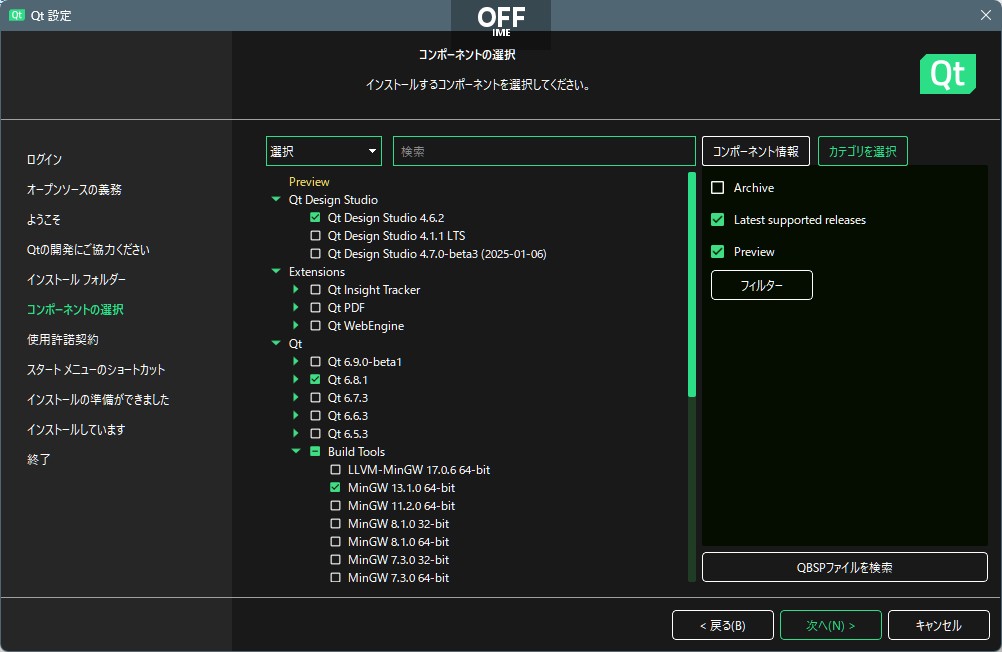Expand the Qt 6.8.1 node
Viewport: 1002px width, 652px height.
[x=296, y=379]
